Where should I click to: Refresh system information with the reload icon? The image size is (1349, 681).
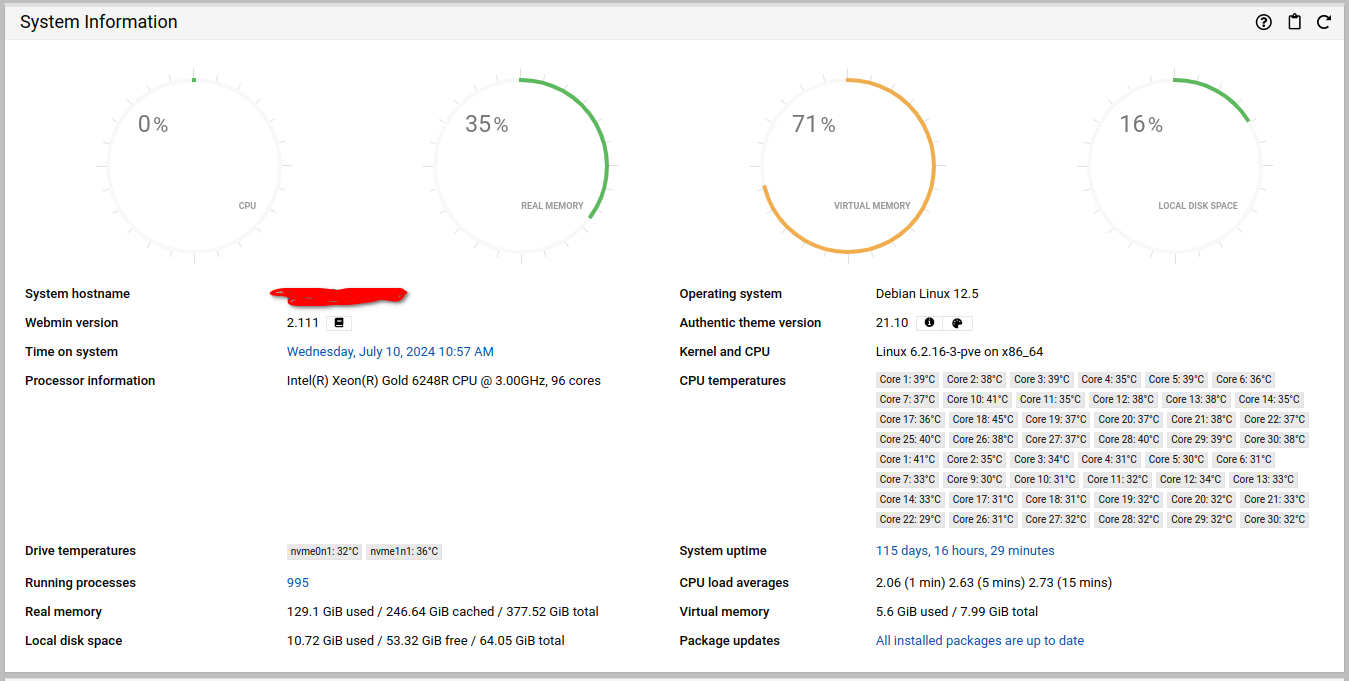tap(1323, 22)
